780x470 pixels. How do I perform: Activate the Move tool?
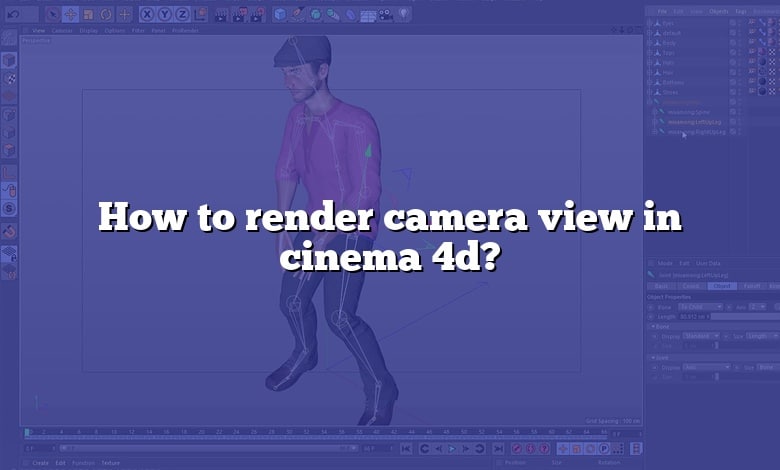coord(71,15)
